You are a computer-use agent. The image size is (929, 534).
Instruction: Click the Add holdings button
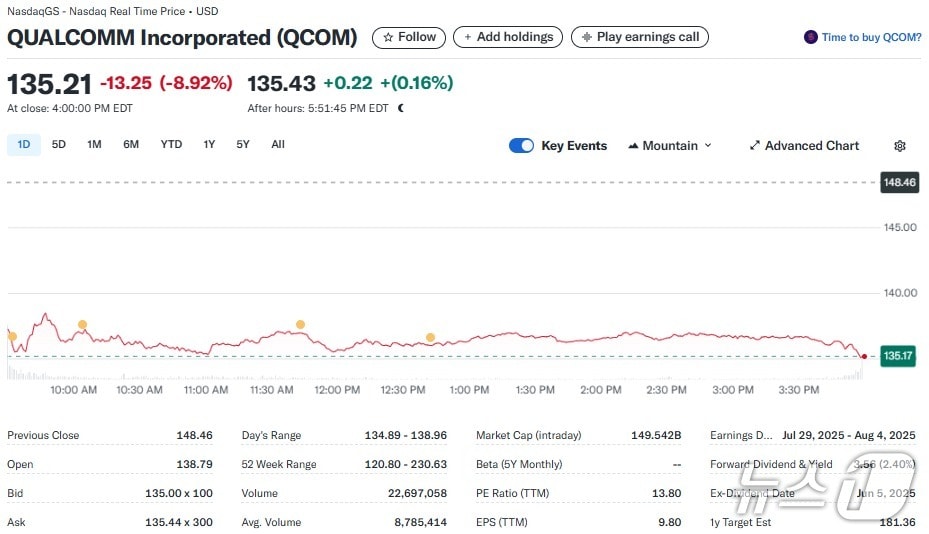(x=507, y=37)
